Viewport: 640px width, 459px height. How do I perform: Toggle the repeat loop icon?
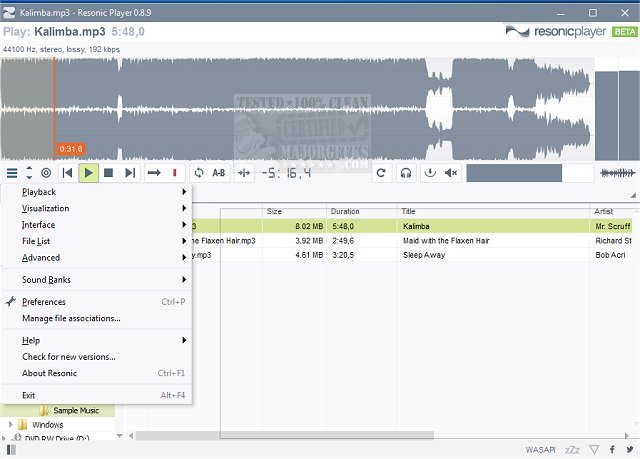[199, 173]
